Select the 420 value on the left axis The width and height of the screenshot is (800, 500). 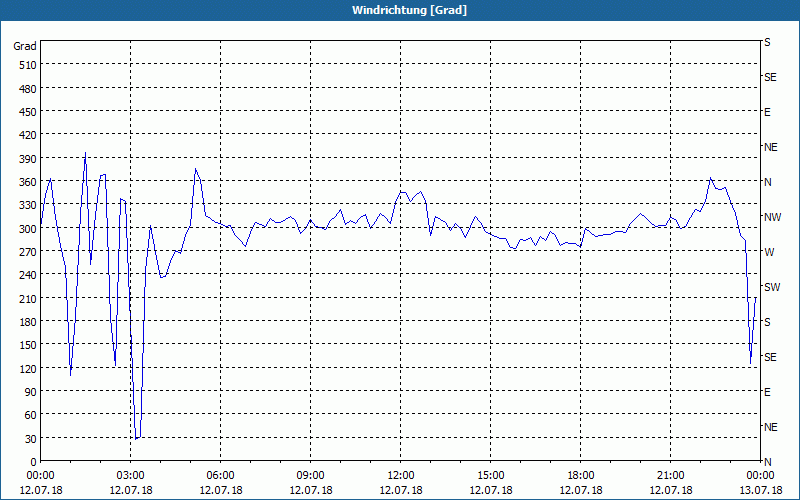[28, 135]
